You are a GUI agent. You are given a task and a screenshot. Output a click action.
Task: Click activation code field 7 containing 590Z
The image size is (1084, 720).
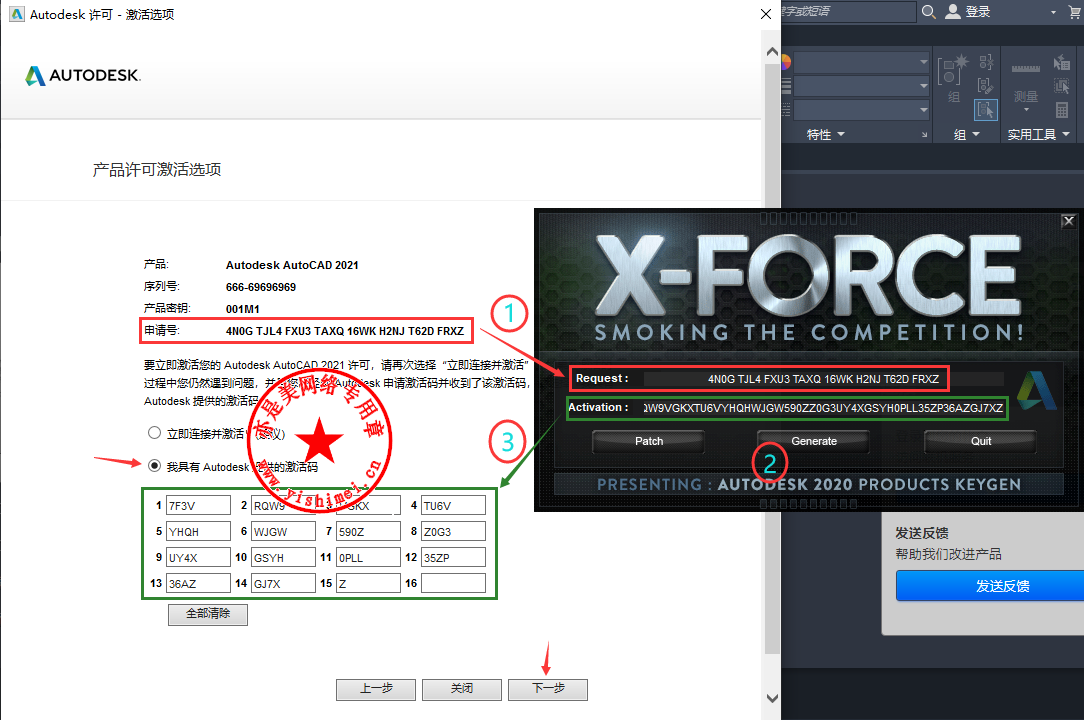coord(368,531)
